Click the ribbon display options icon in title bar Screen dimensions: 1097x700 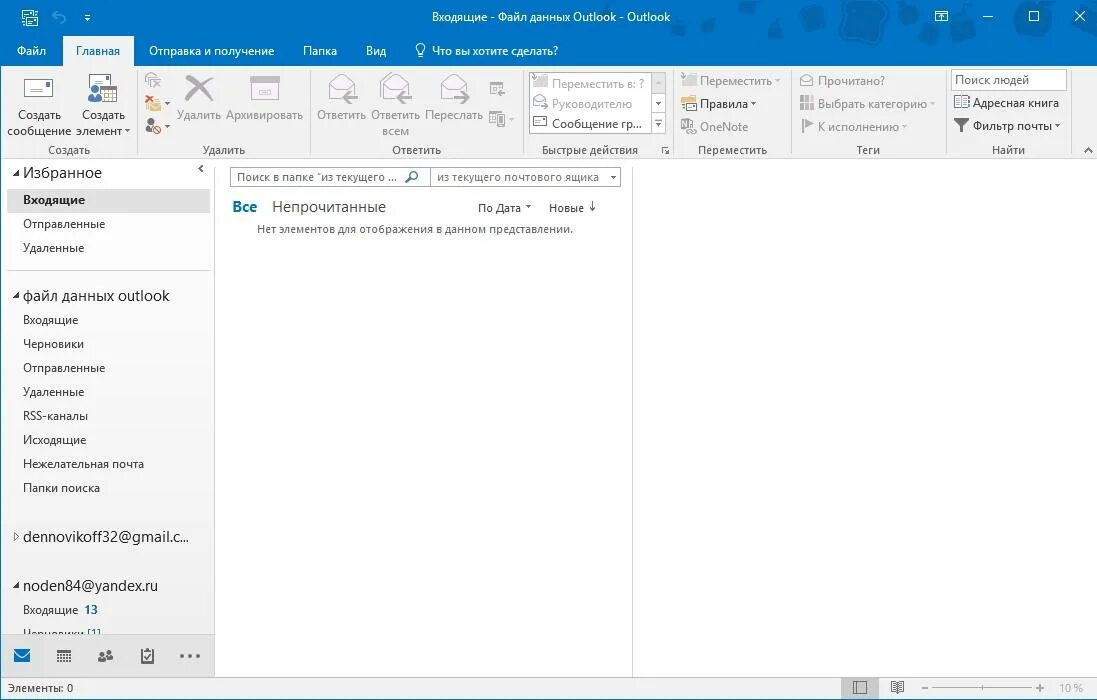point(942,16)
